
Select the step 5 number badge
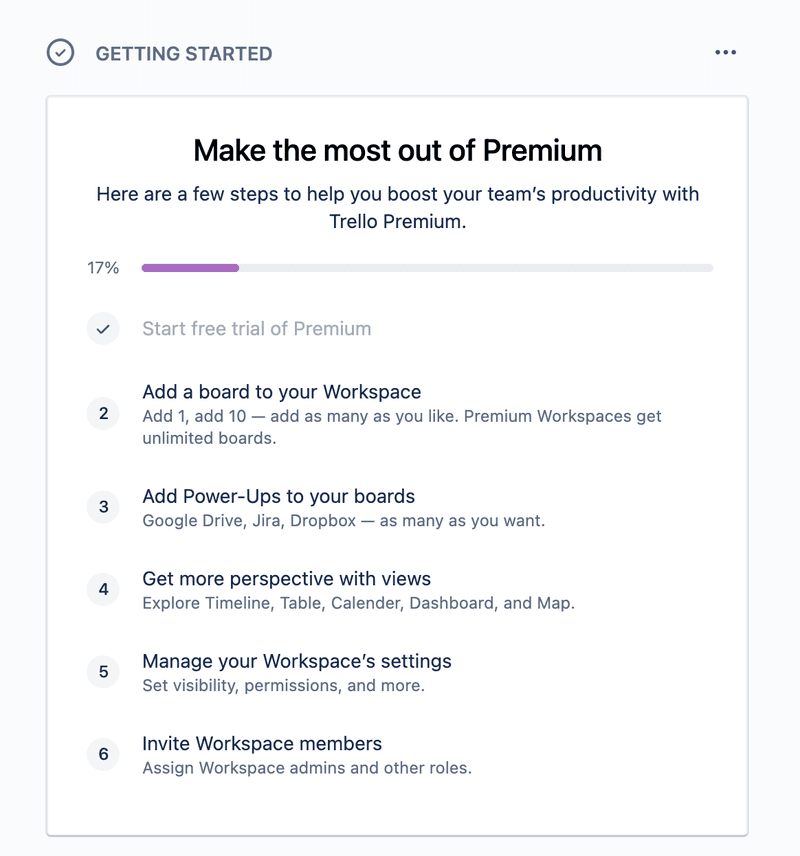[x=103, y=672]
